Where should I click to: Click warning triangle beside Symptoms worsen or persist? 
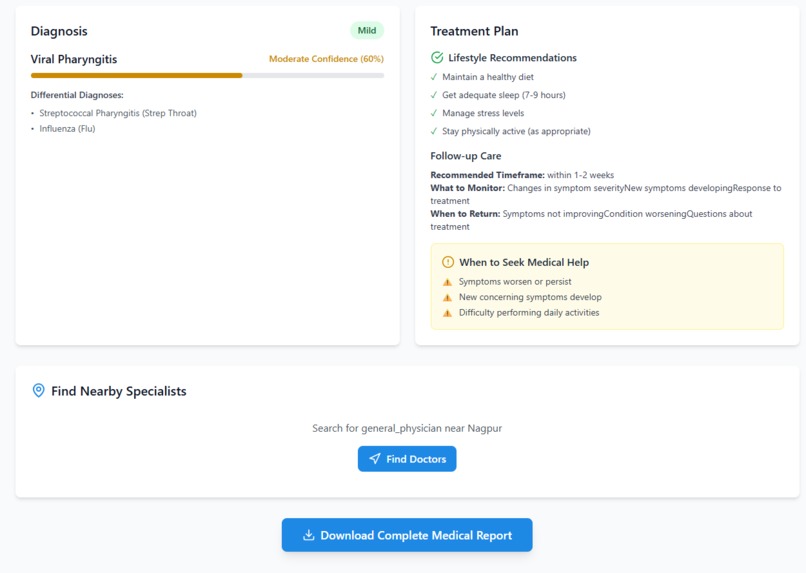point(447,282)
